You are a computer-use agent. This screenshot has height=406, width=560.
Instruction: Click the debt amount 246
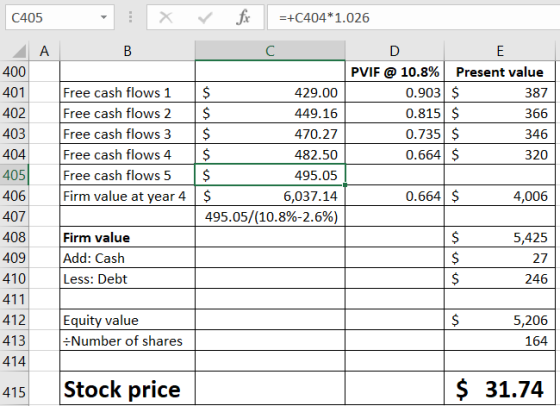(x=500, y=279)
